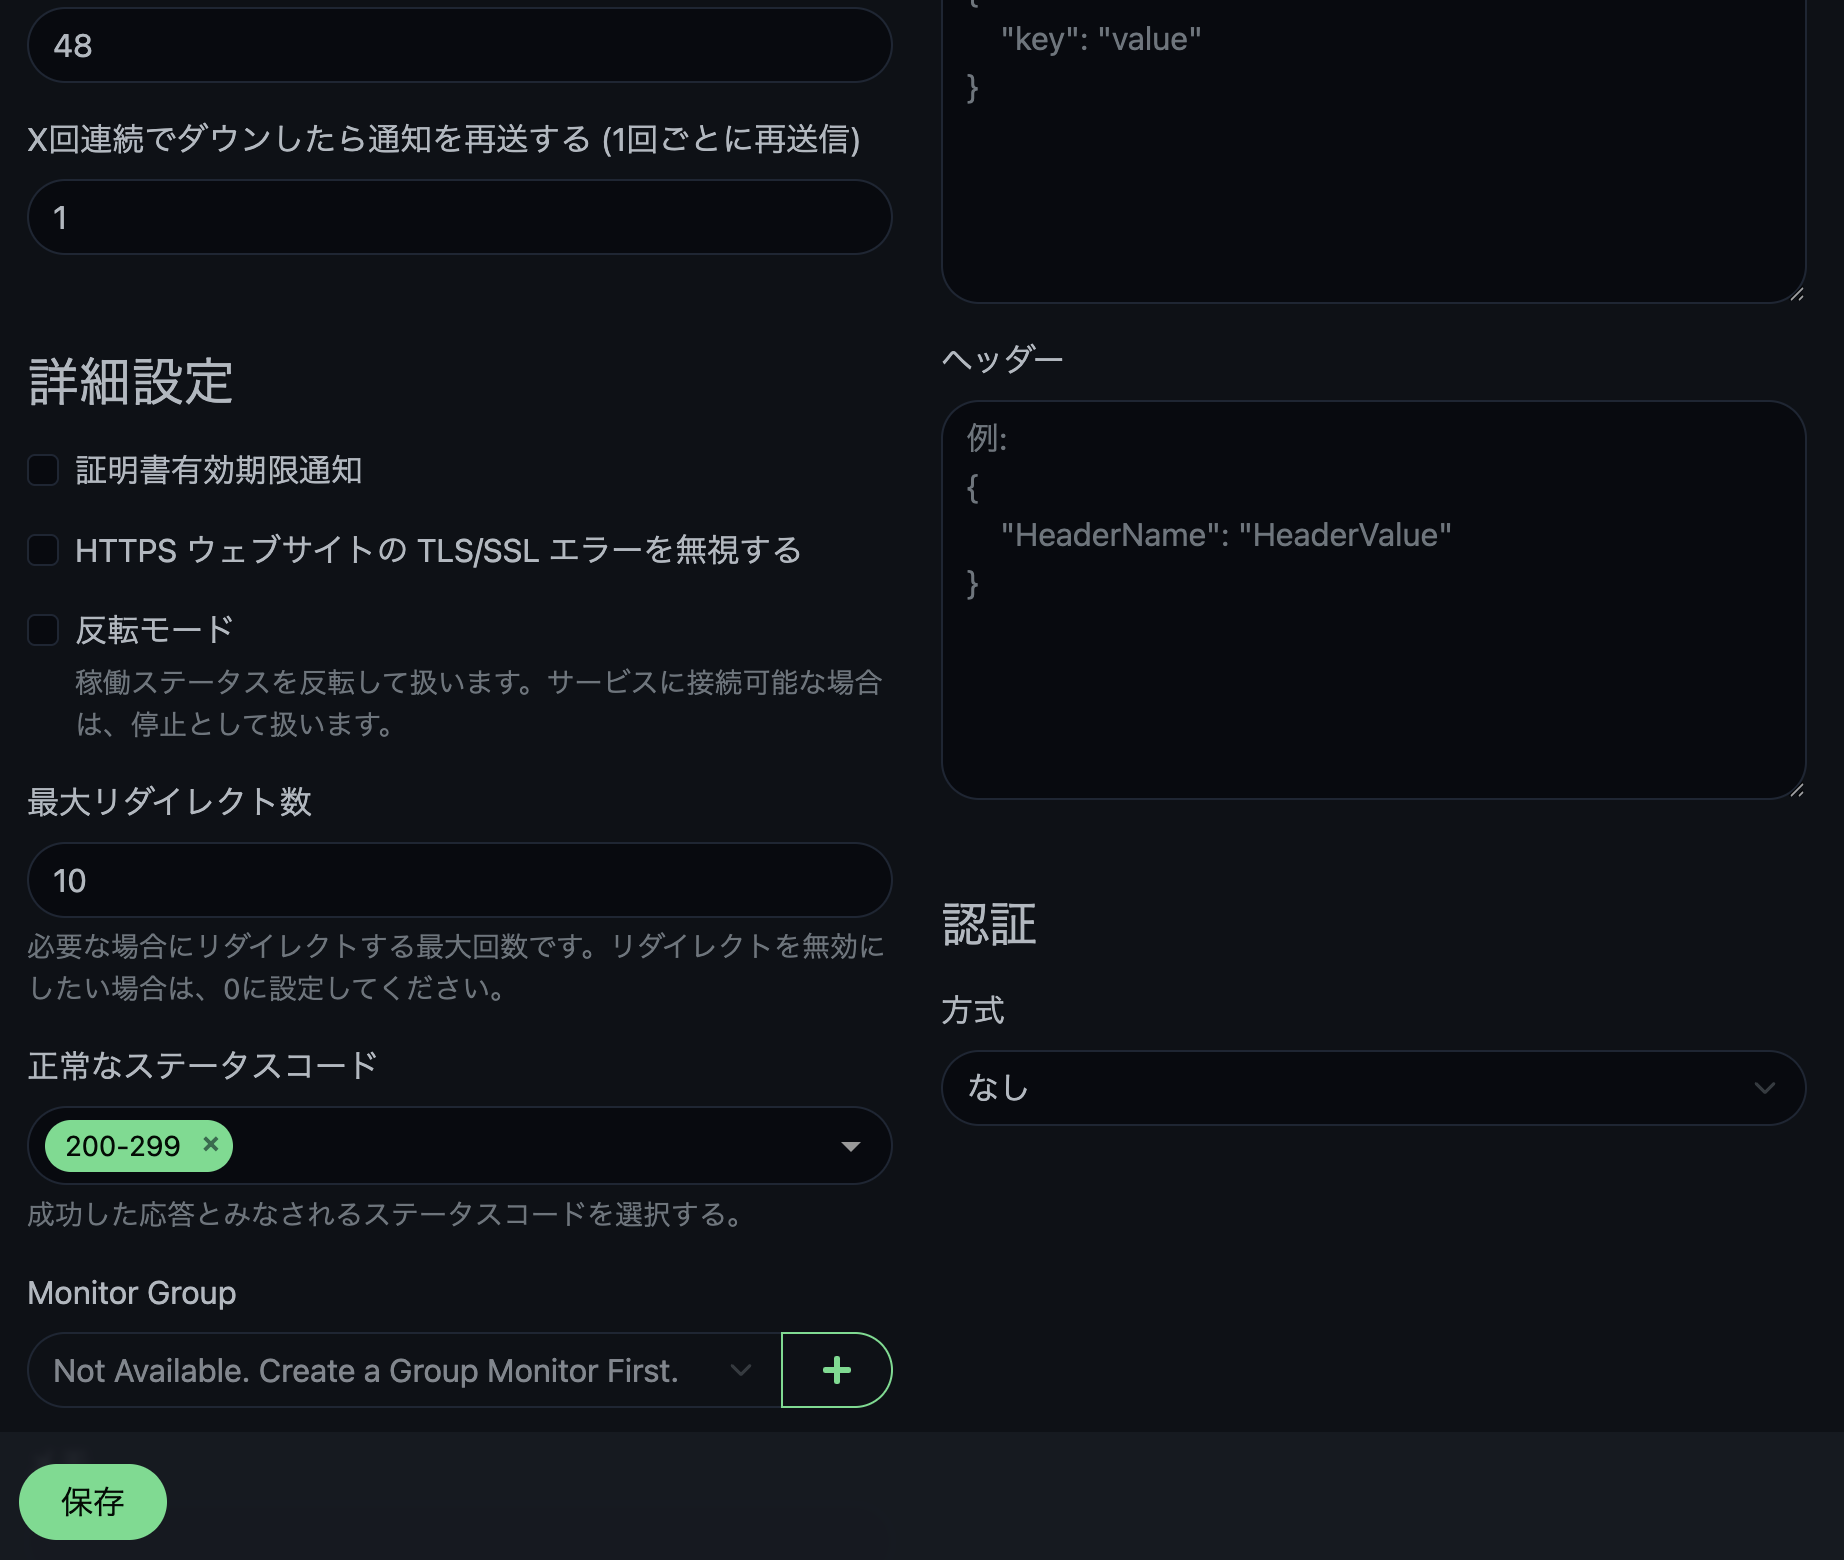Click the 詳細設定 heading
This screenshot has height=1560, width=1844.
coord(131,382)
